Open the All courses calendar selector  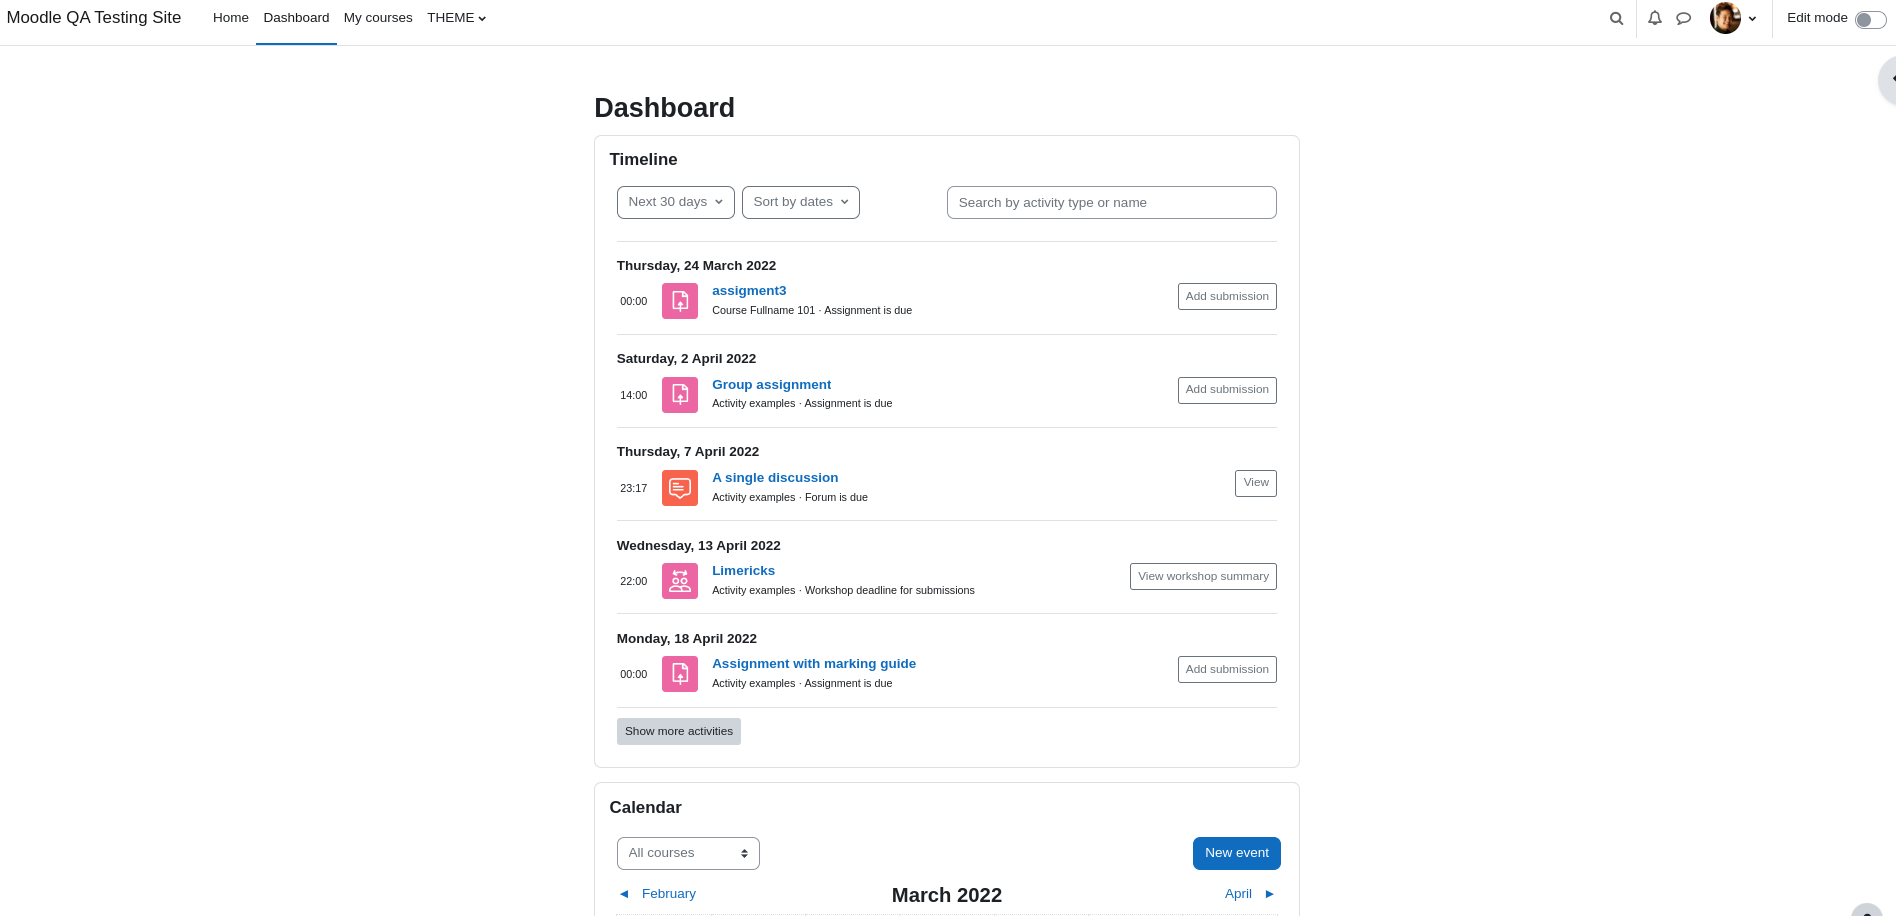(688, 853)
